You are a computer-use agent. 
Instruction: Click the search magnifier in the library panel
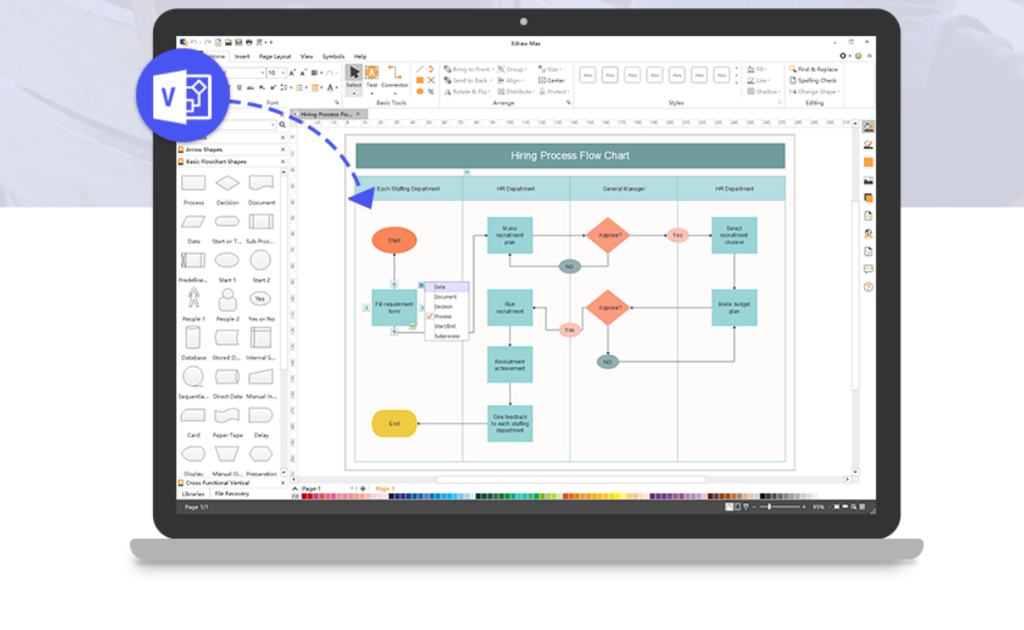pos(282,125)
